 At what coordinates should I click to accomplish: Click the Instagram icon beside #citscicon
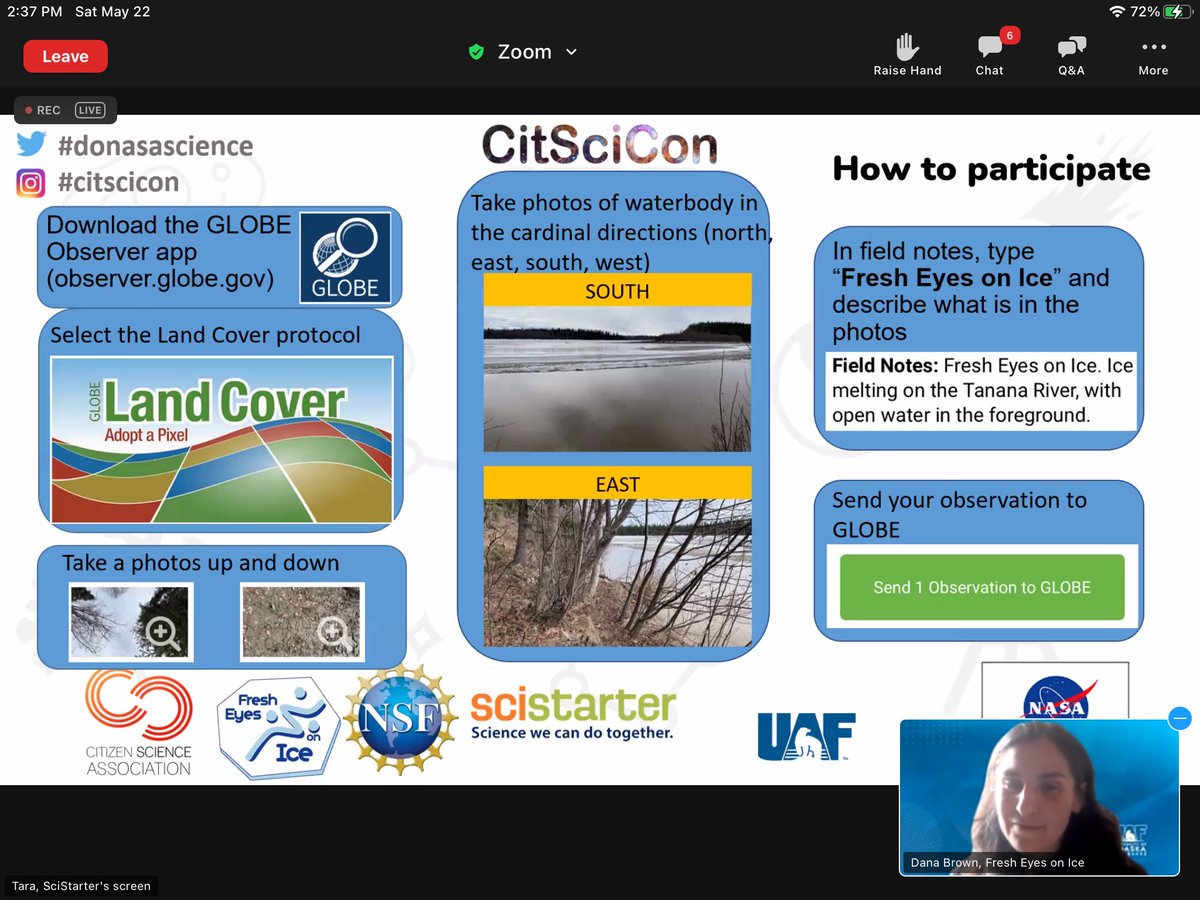tap(30, 182)
